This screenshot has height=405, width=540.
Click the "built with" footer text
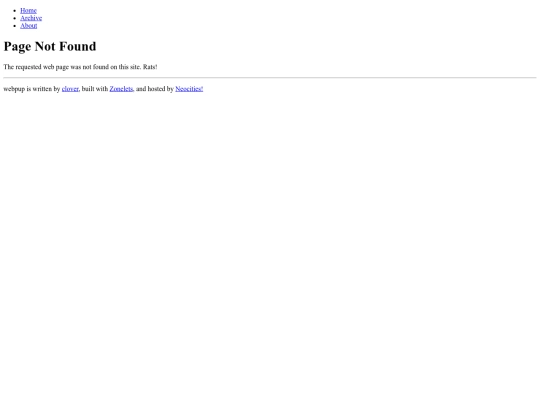[x=95, y=89]
